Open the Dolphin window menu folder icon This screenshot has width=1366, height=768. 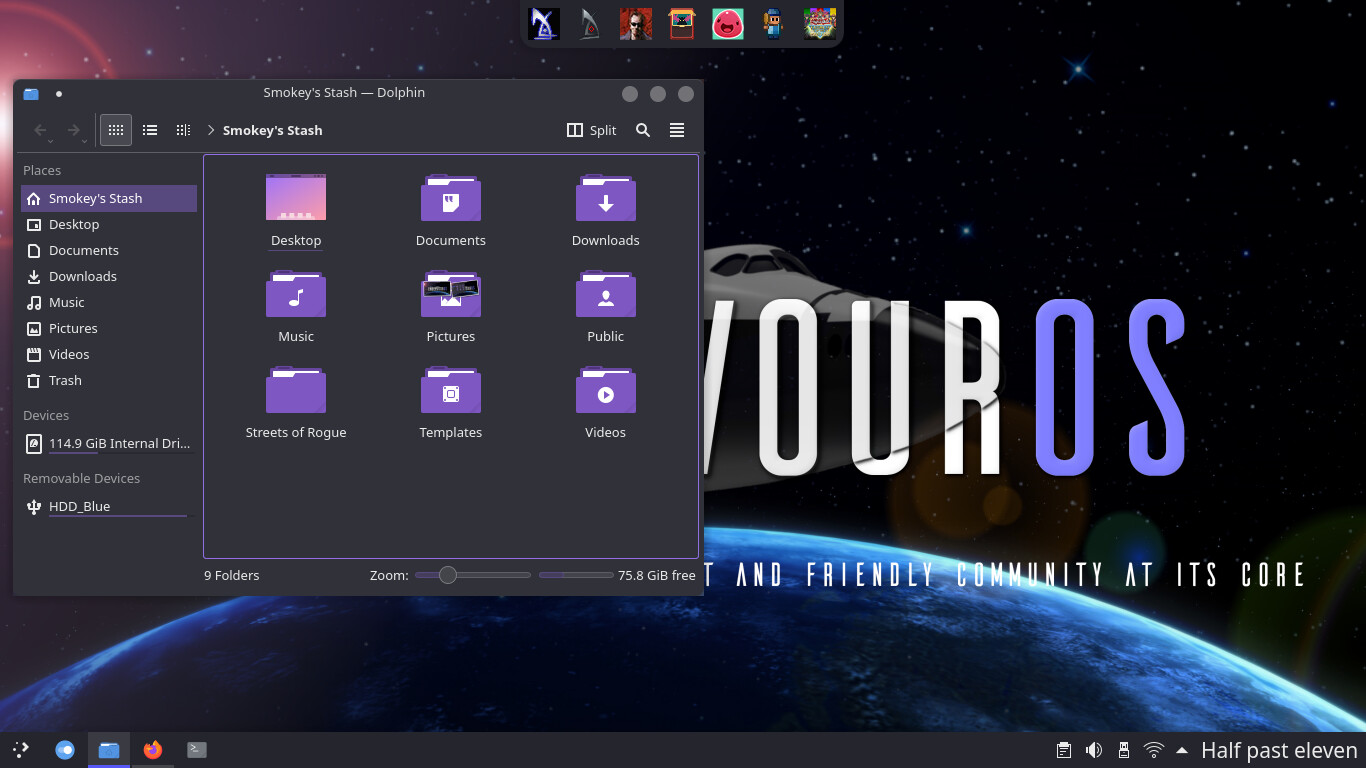coord(31,93)
